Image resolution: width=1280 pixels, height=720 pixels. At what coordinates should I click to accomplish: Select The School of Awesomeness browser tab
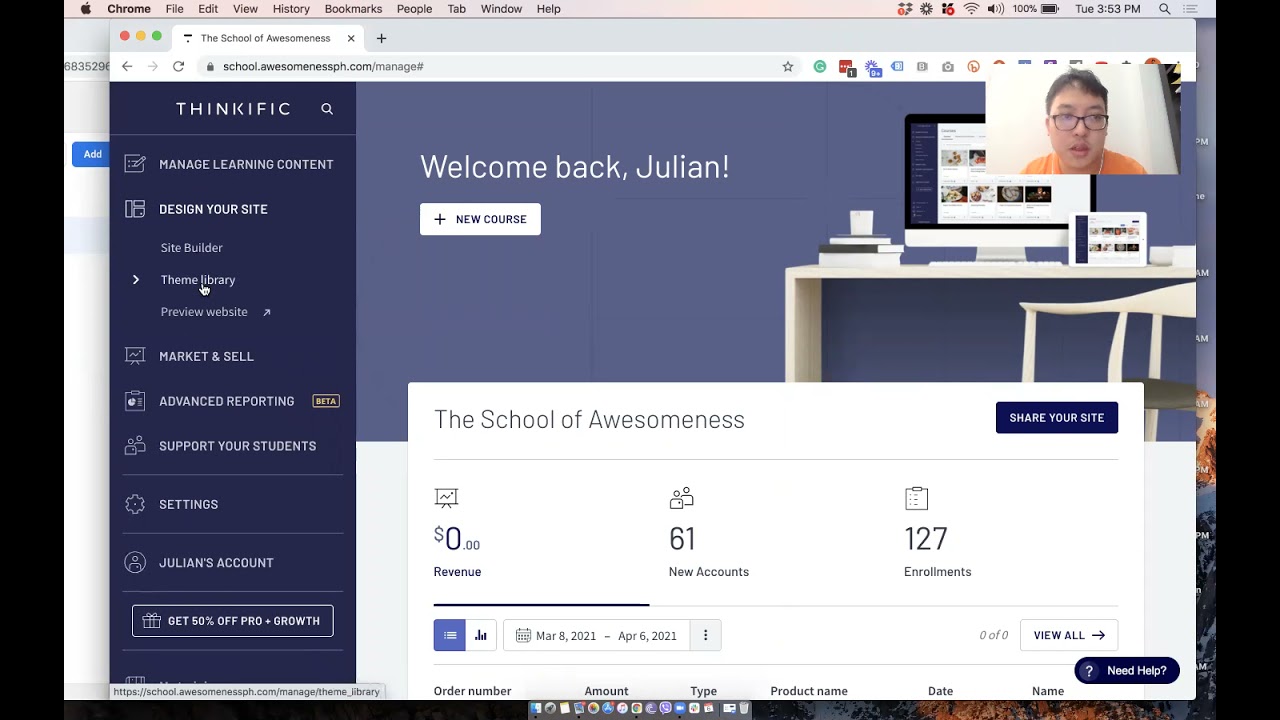265,38
